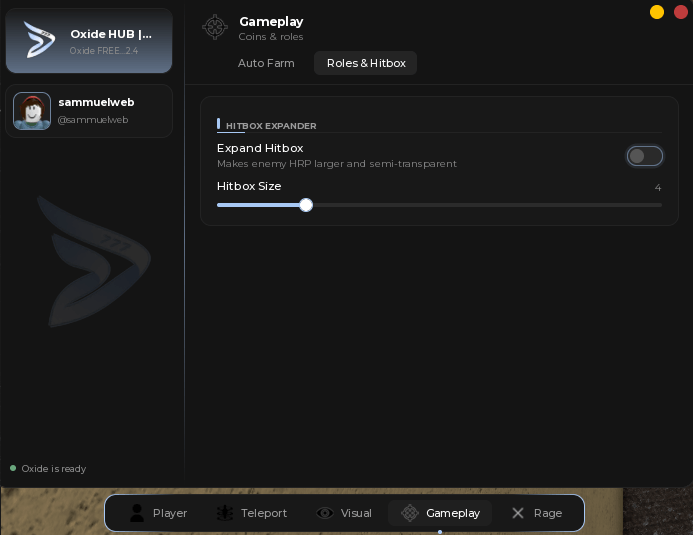Image resolution: width=693 pixels, height=535 pixels.
Task: Click the "Gameplay" header title
Action: pos(271,22)
